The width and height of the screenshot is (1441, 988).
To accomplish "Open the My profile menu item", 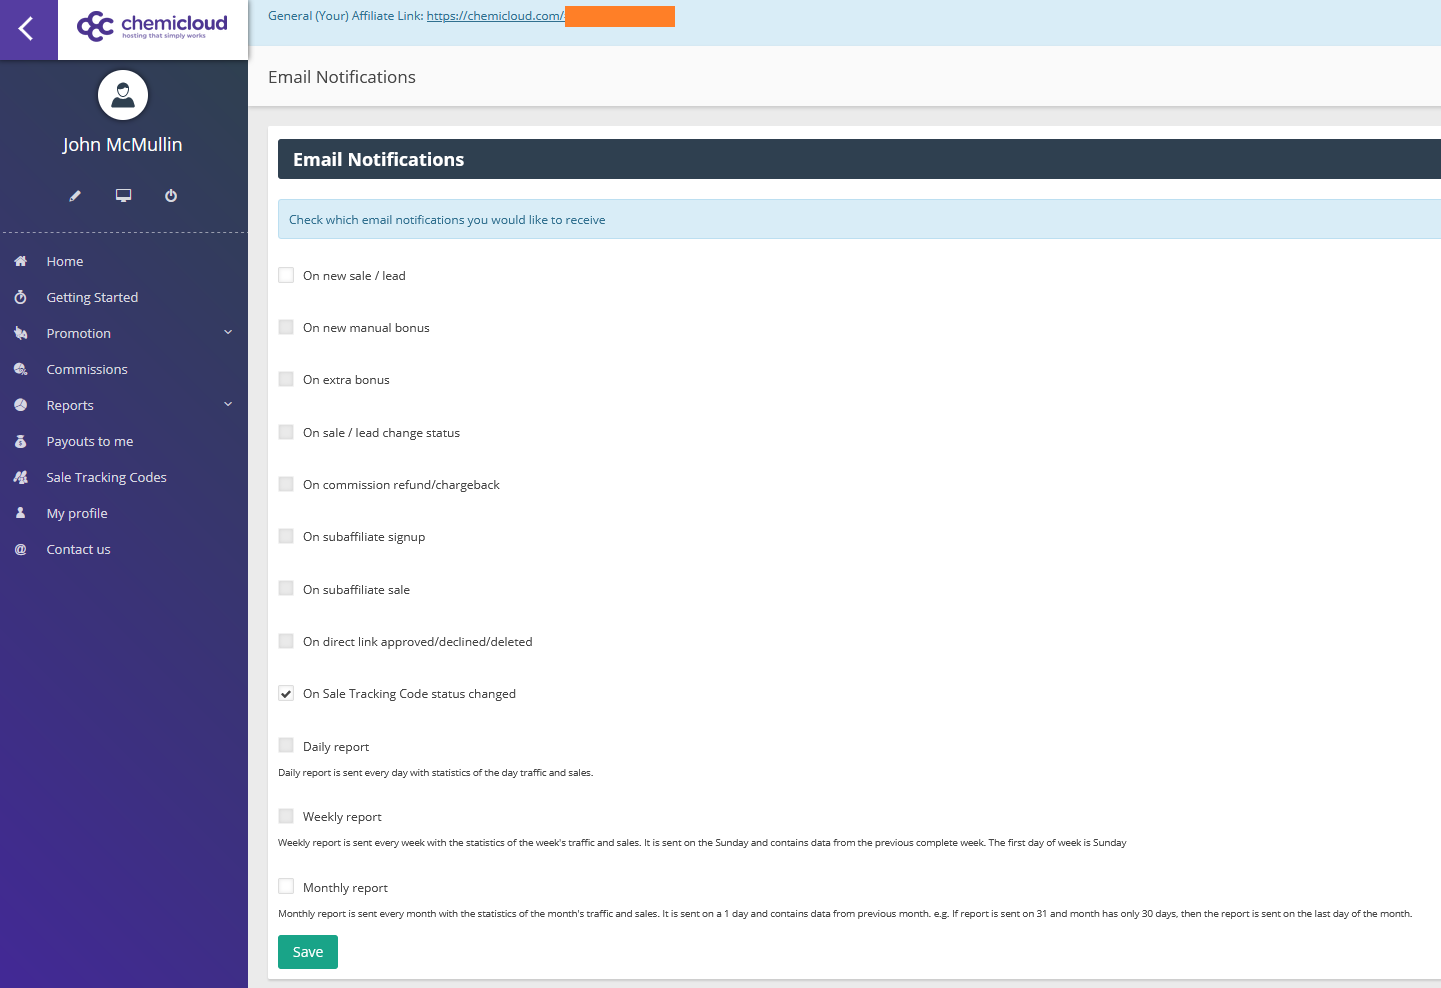I will click(x=77, y=513).
